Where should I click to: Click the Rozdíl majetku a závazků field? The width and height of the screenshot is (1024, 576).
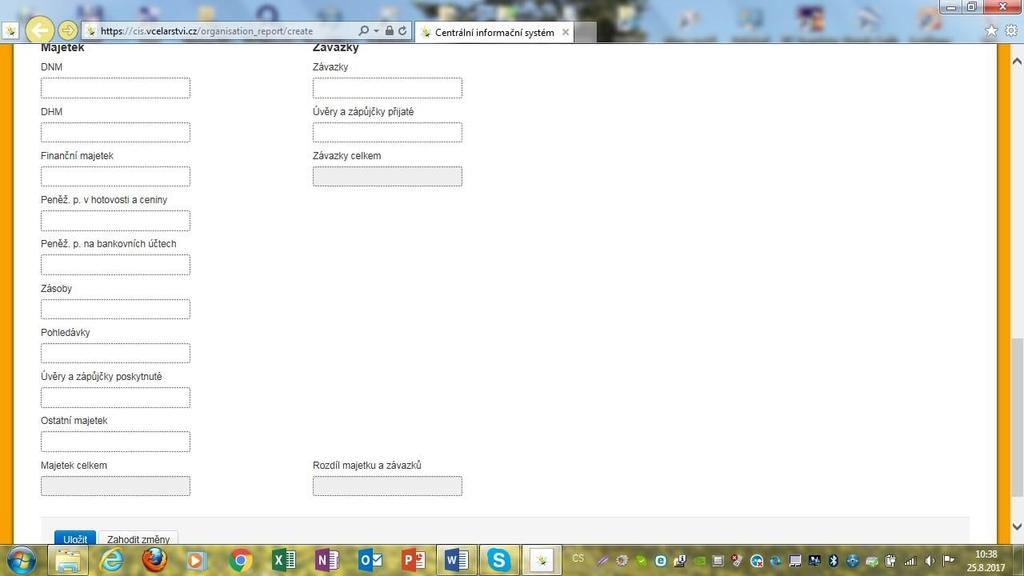tap(387, 486)
